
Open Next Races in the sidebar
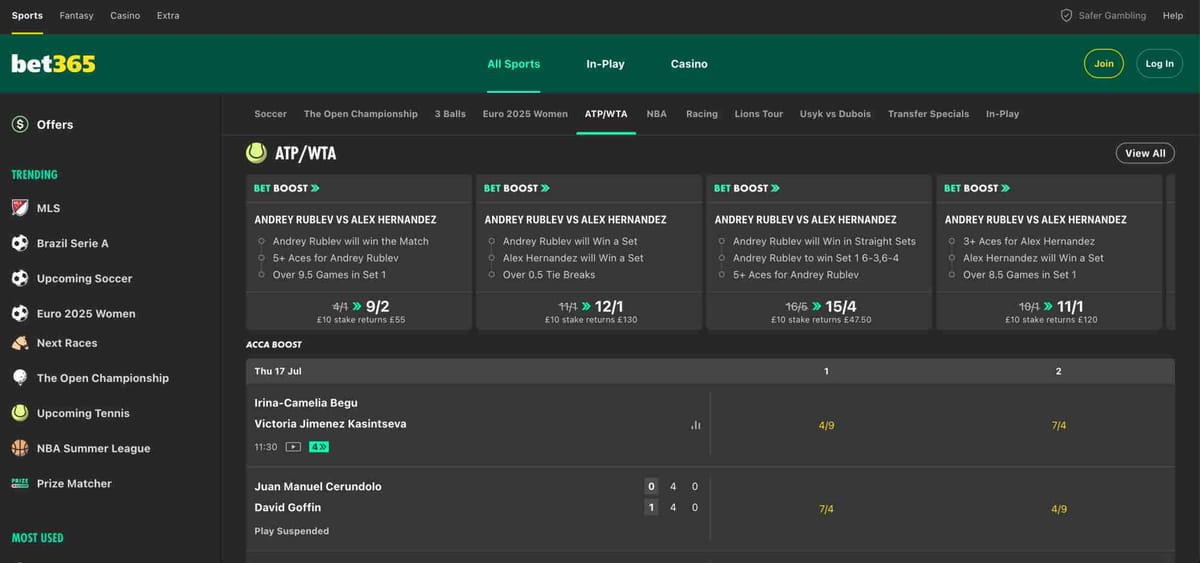pyautogui.click(x=67, y=343)
